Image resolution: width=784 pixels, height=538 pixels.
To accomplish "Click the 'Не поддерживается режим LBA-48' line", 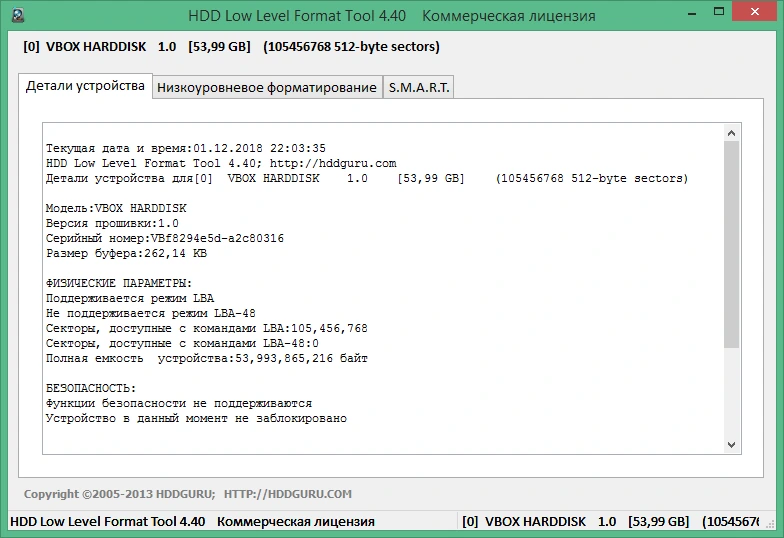I will 150,313.
